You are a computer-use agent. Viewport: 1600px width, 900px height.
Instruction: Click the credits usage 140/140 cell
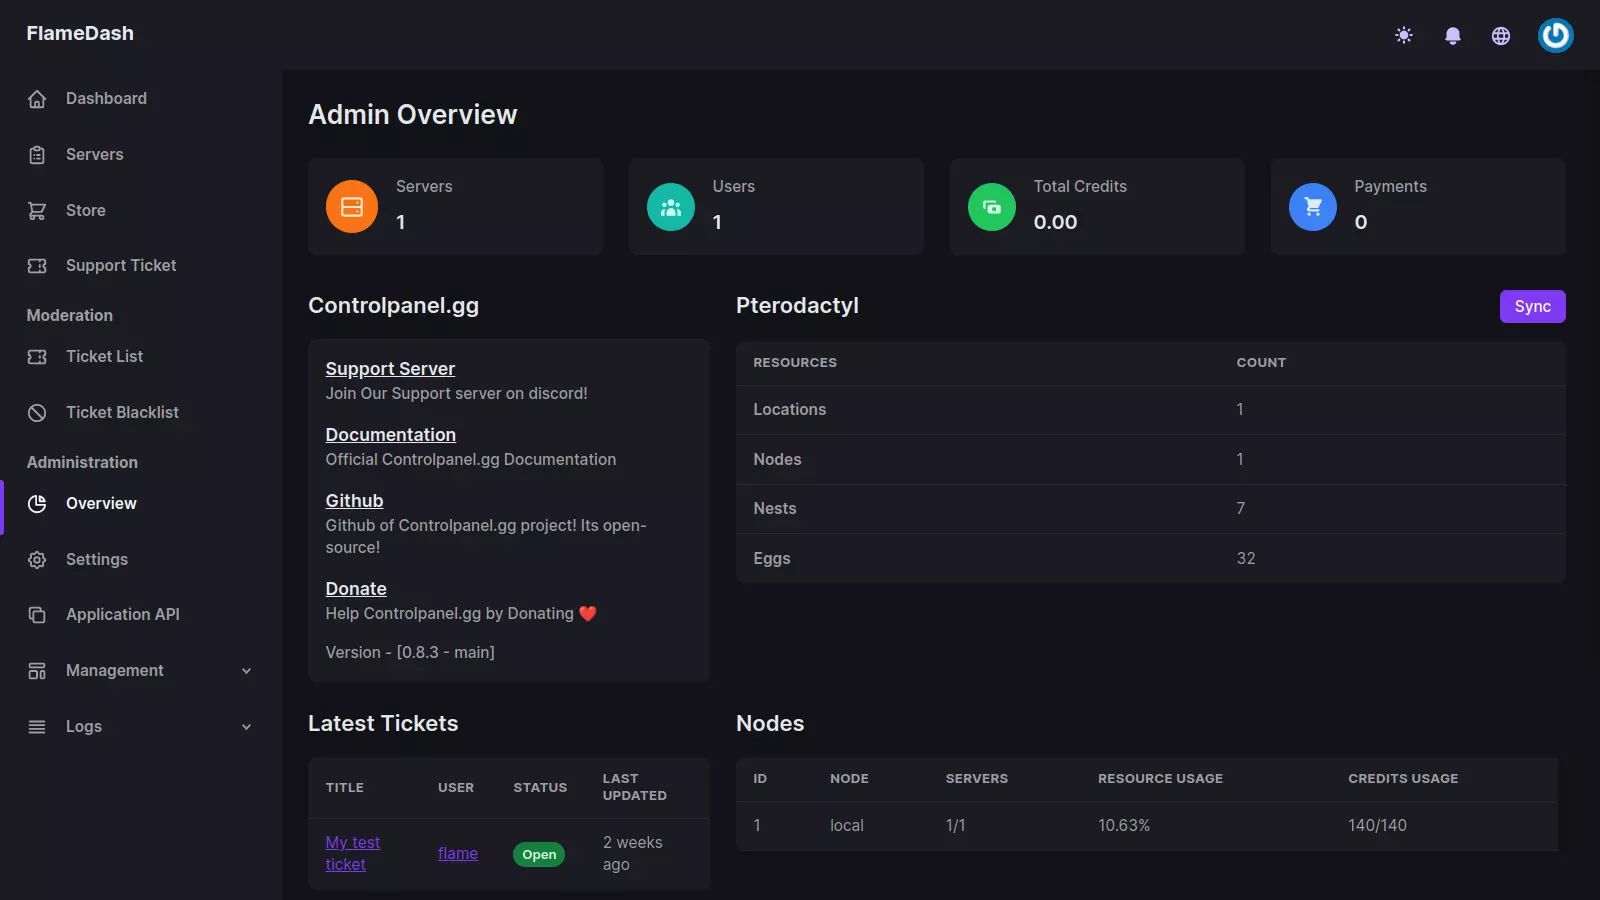pos(1377,826)
